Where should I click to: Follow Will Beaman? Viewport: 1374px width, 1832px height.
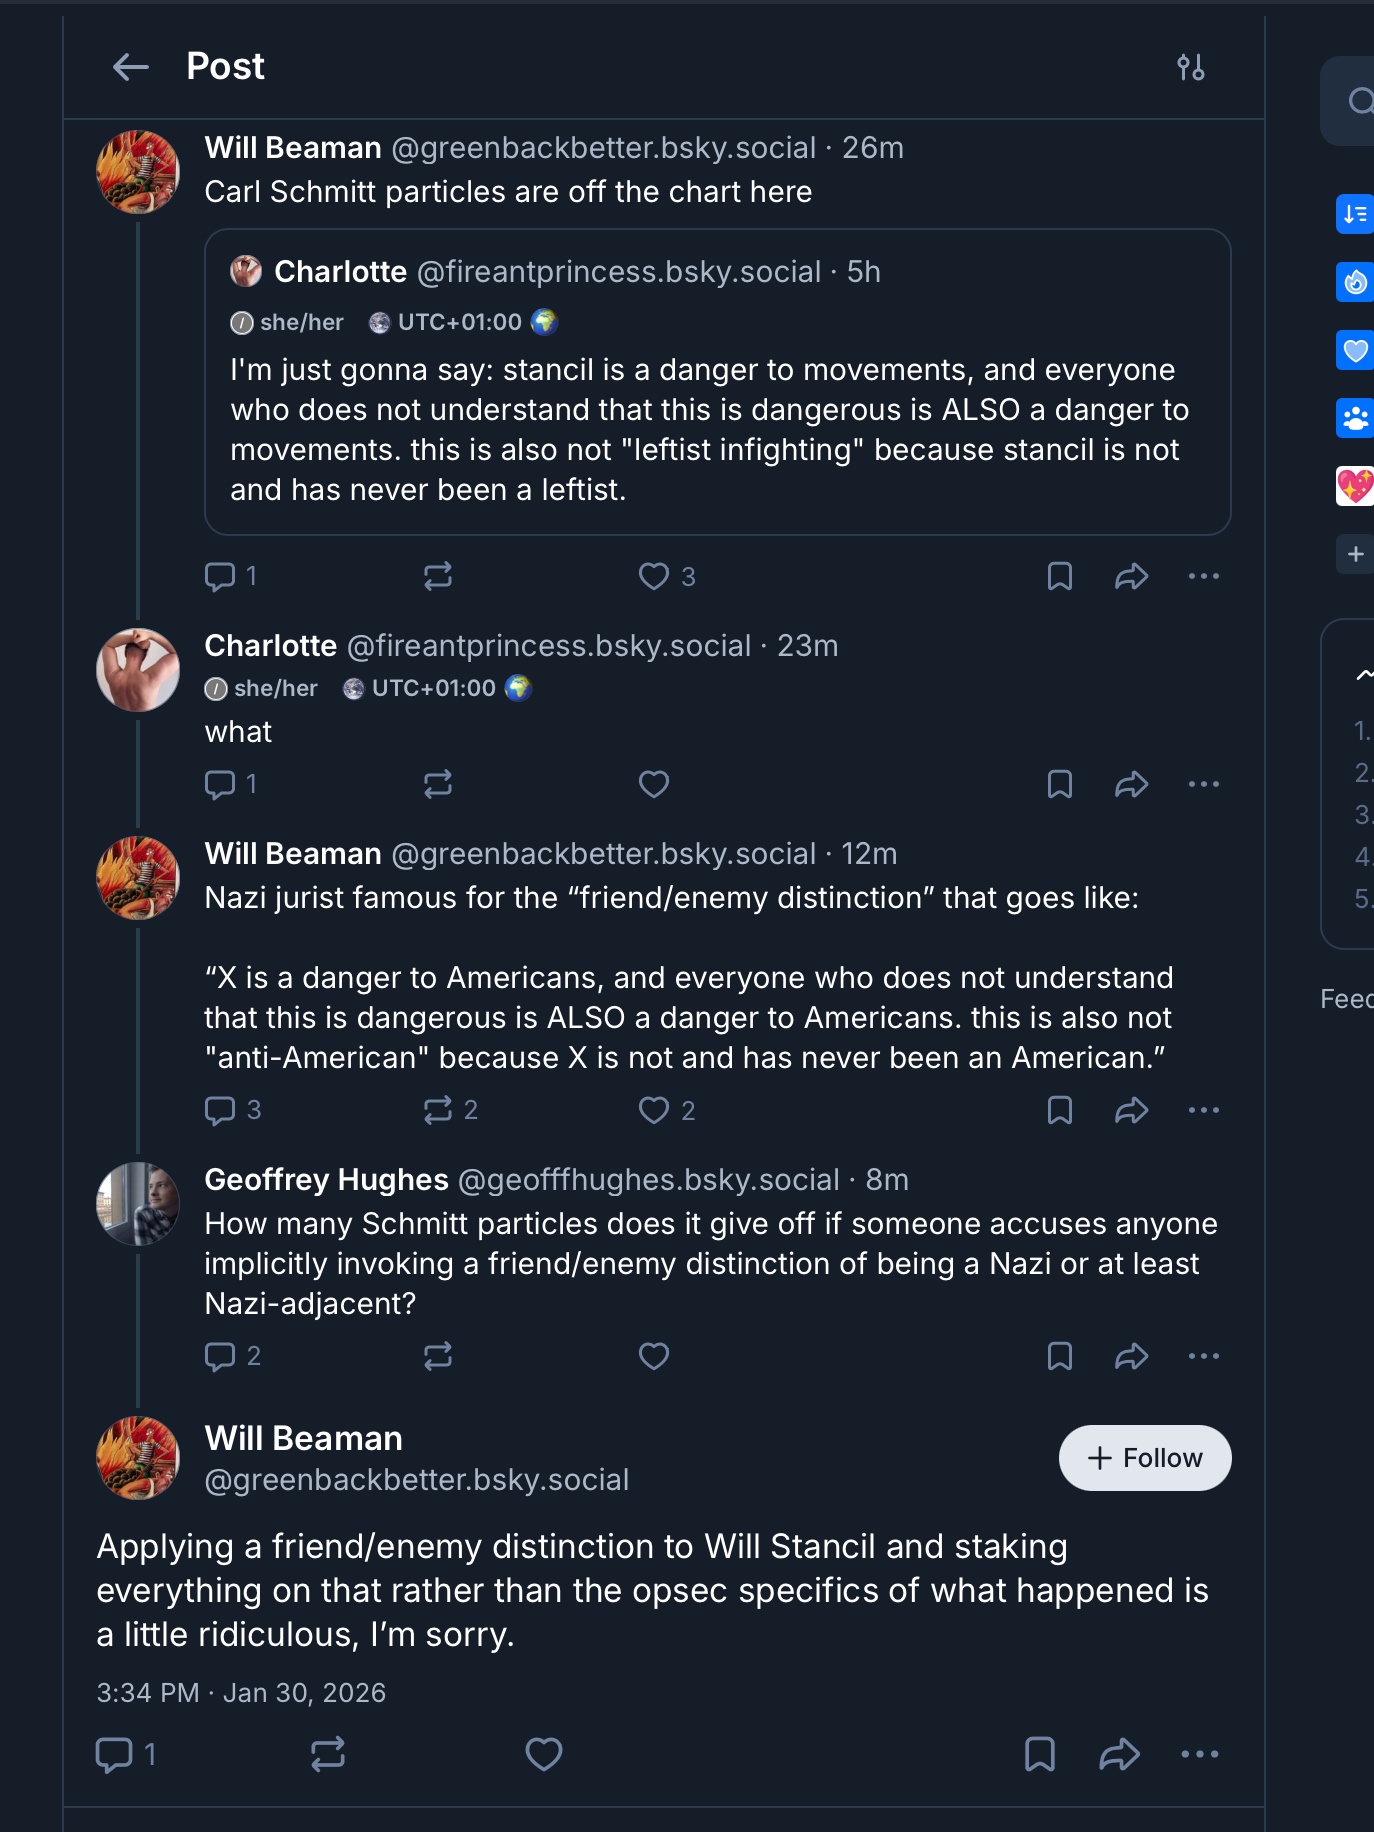[x=1145, y=1458]
